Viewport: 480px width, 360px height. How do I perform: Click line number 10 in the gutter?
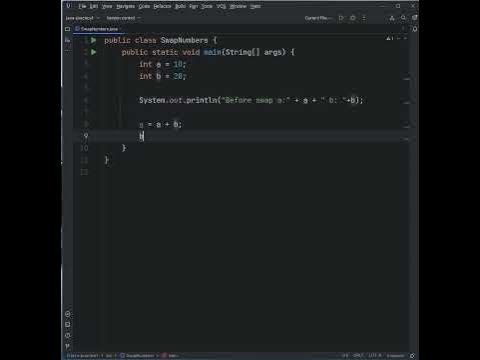(84, 148)
